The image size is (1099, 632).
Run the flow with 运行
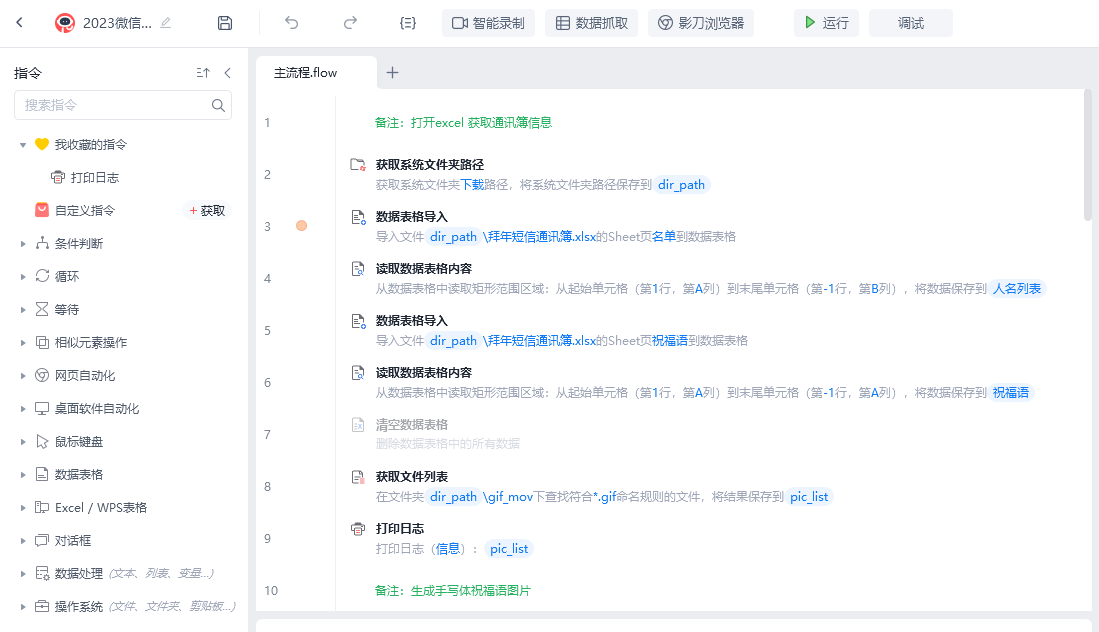point(826,23)
